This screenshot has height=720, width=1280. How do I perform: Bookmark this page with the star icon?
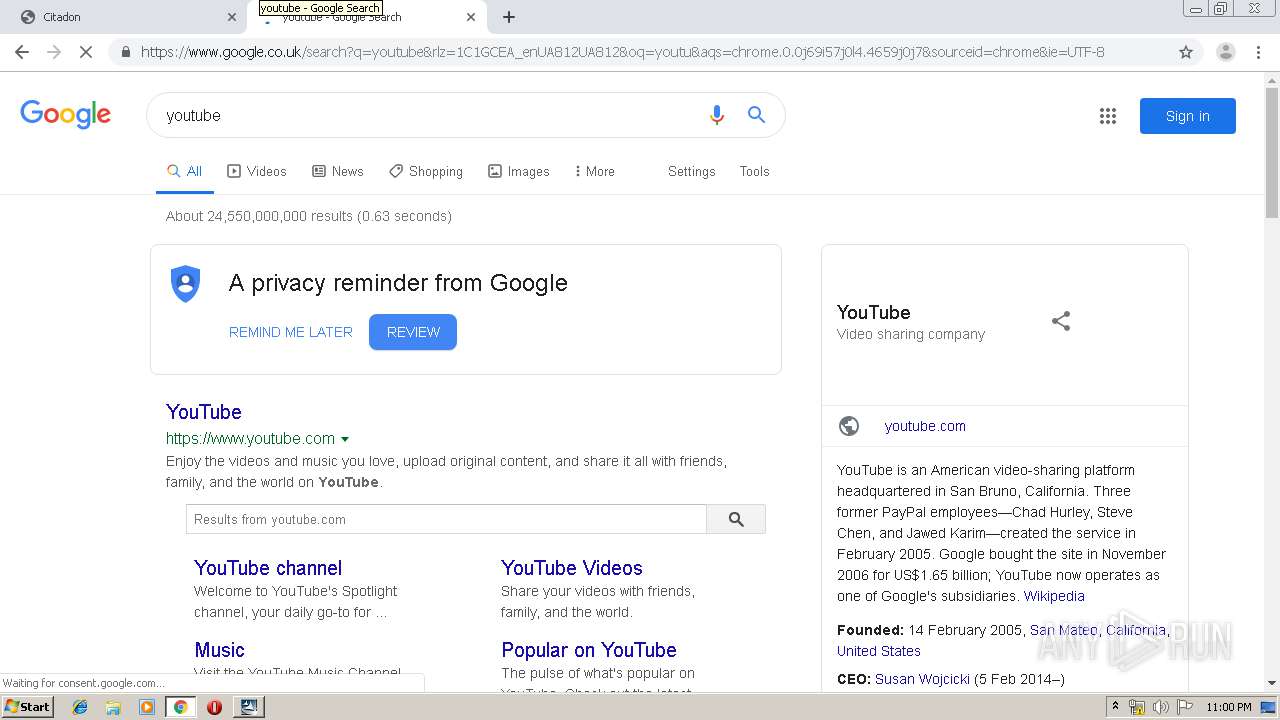click(1186, 52)
